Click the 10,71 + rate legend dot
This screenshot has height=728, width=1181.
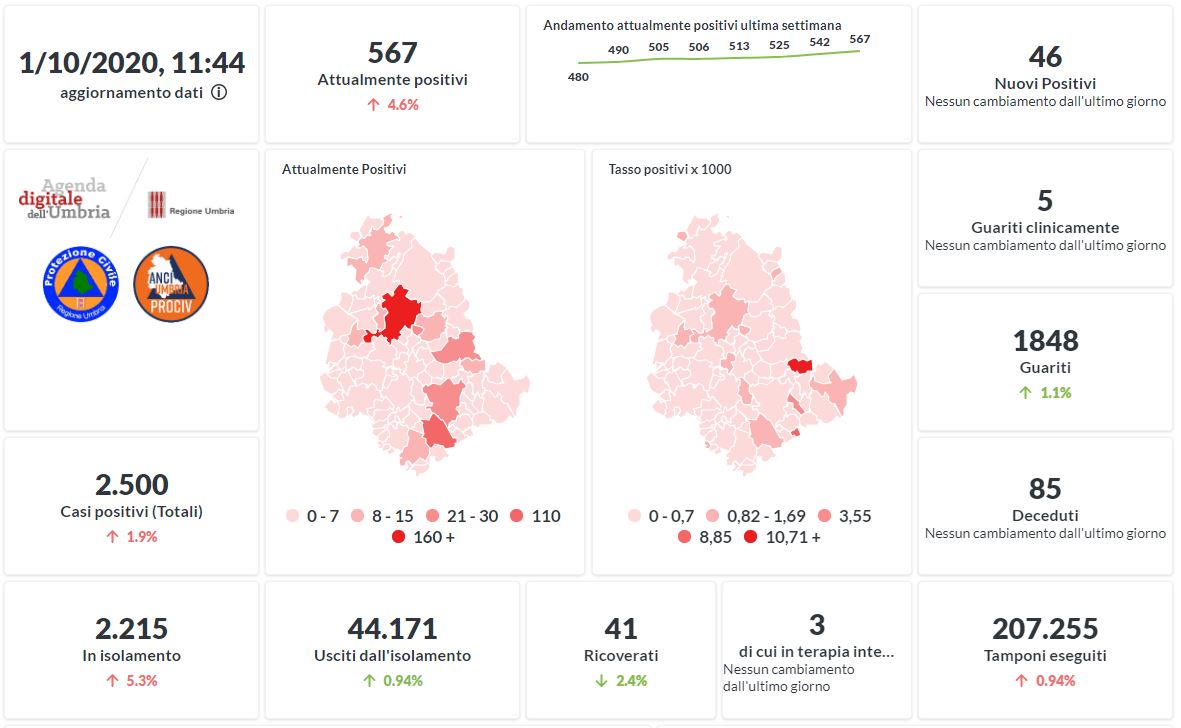750,538
